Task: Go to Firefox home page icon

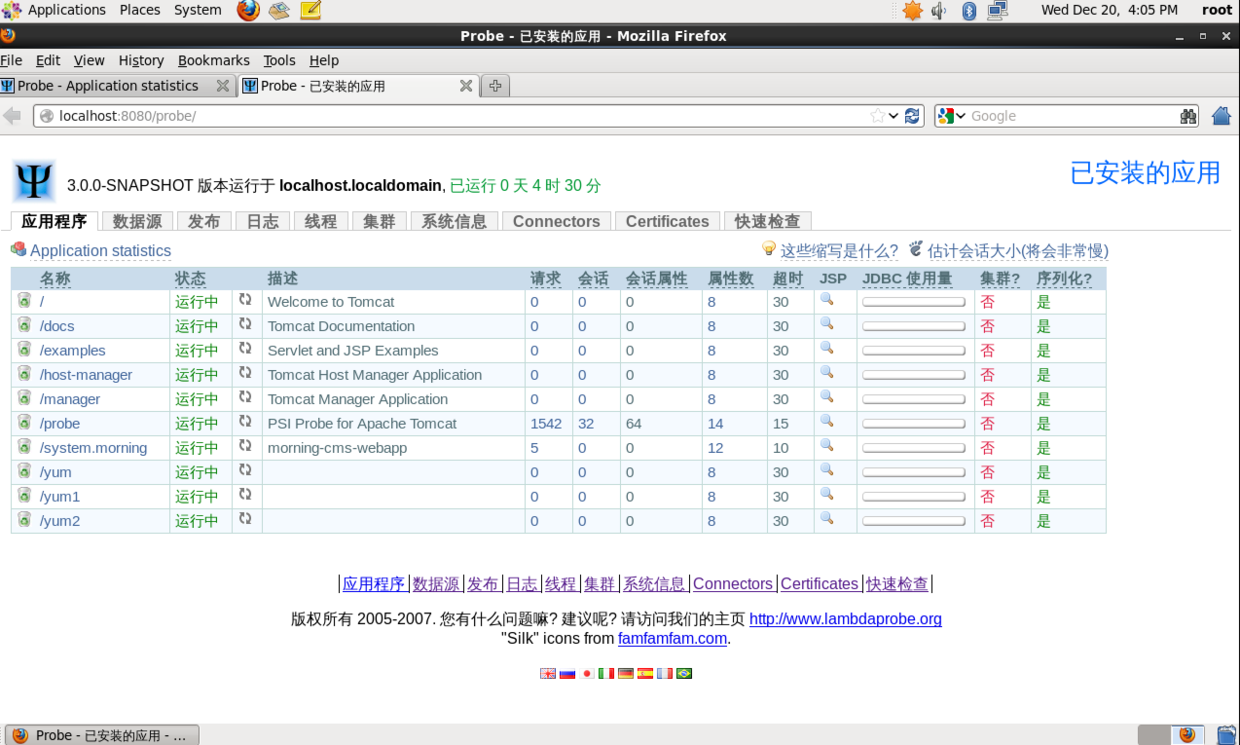Action: click(x=1221, y=116)
